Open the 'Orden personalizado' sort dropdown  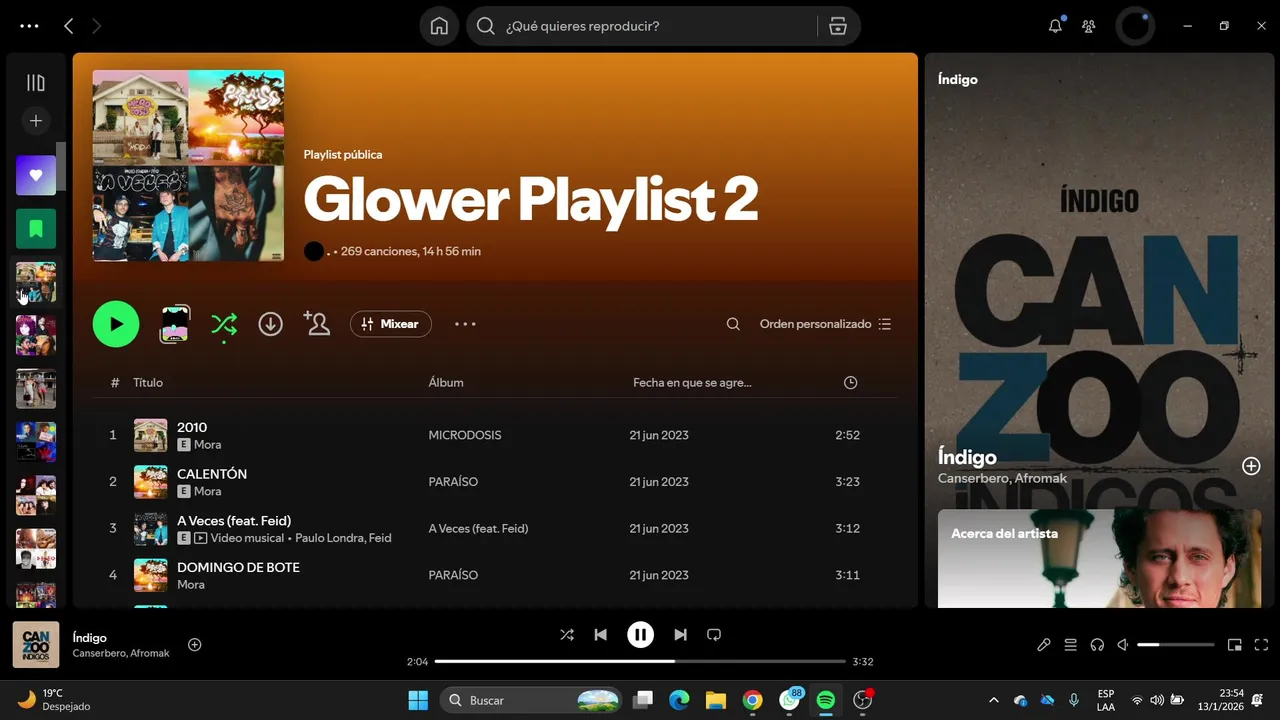coord(825,324)
